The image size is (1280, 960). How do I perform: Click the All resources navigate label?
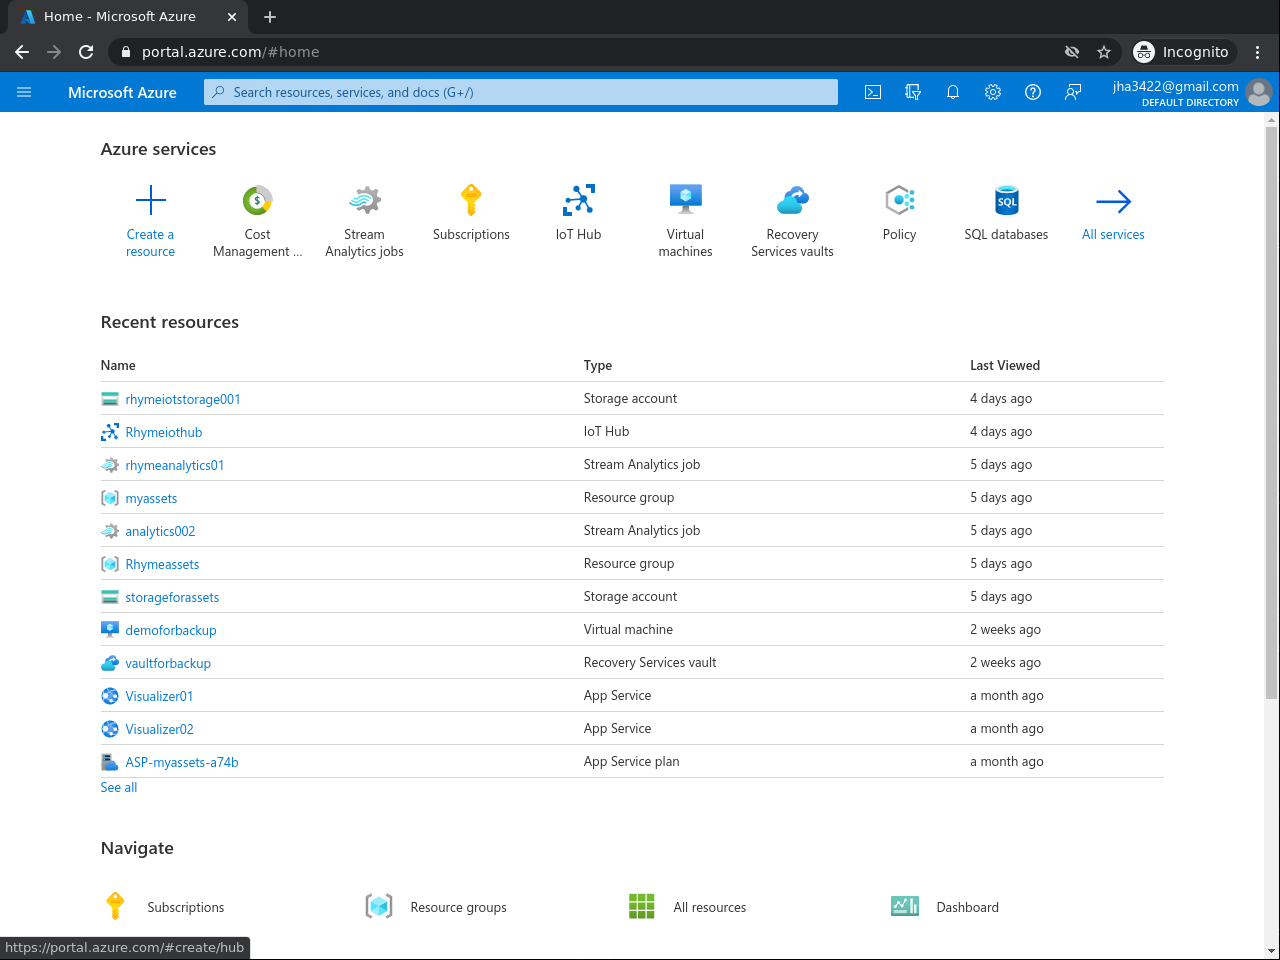[710, 907]
